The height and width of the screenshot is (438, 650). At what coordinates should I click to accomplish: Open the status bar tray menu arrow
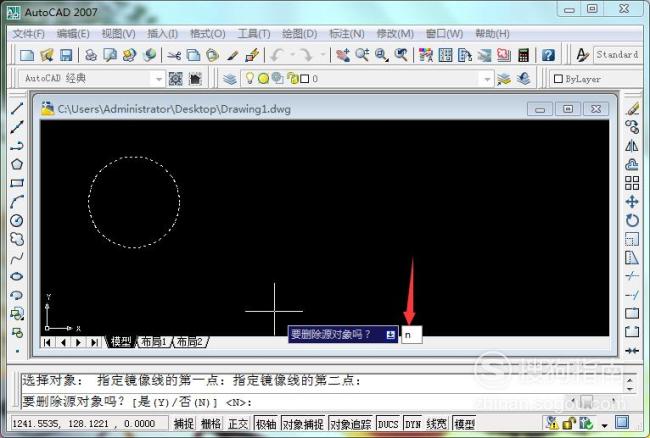click(x=604, y=425)
